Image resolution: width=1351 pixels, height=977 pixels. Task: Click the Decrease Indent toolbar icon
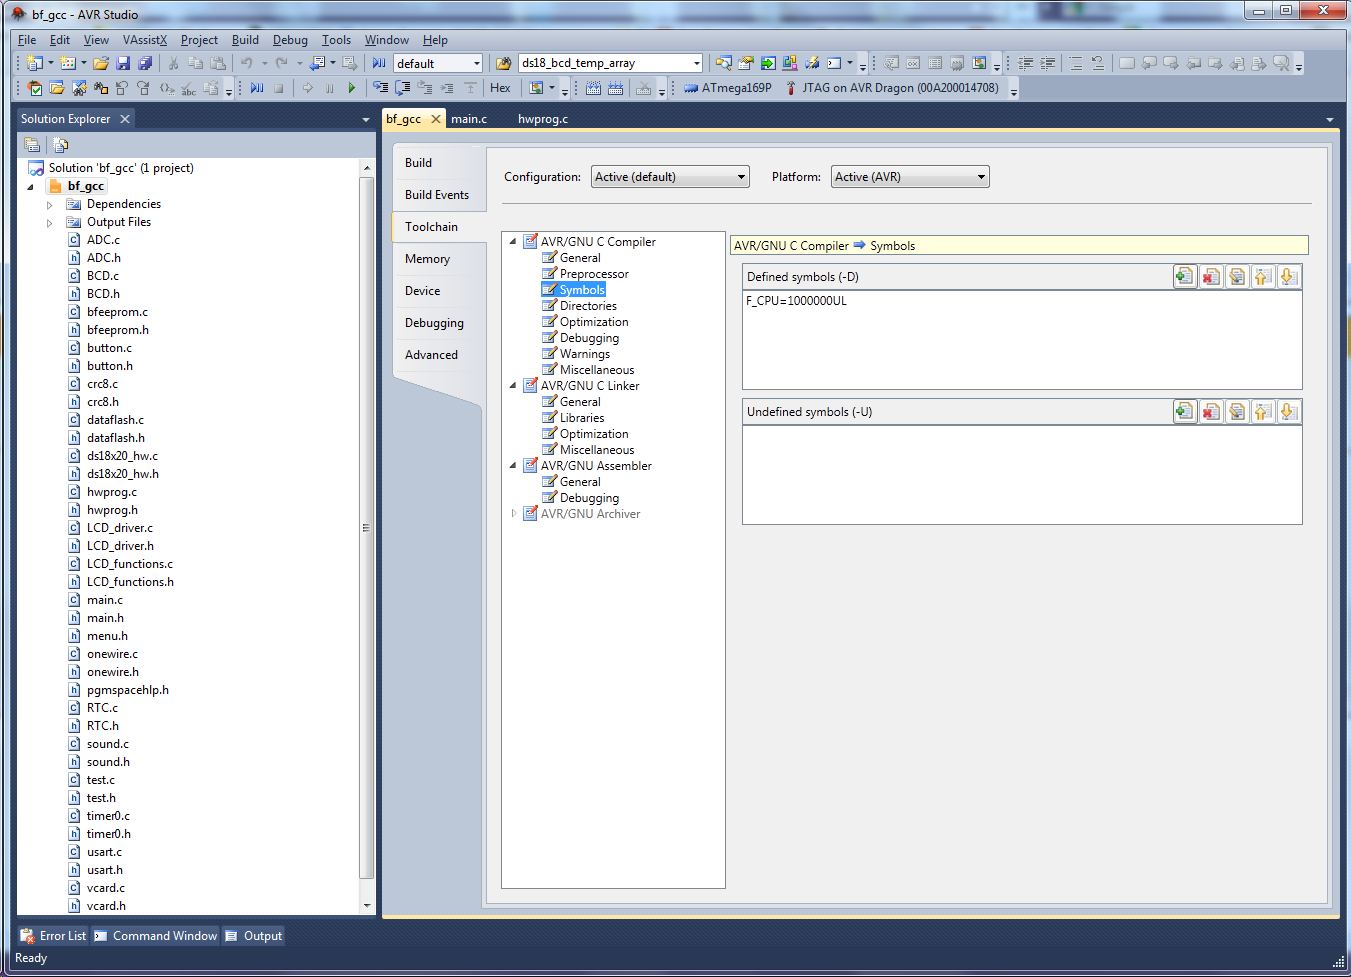1026,63
